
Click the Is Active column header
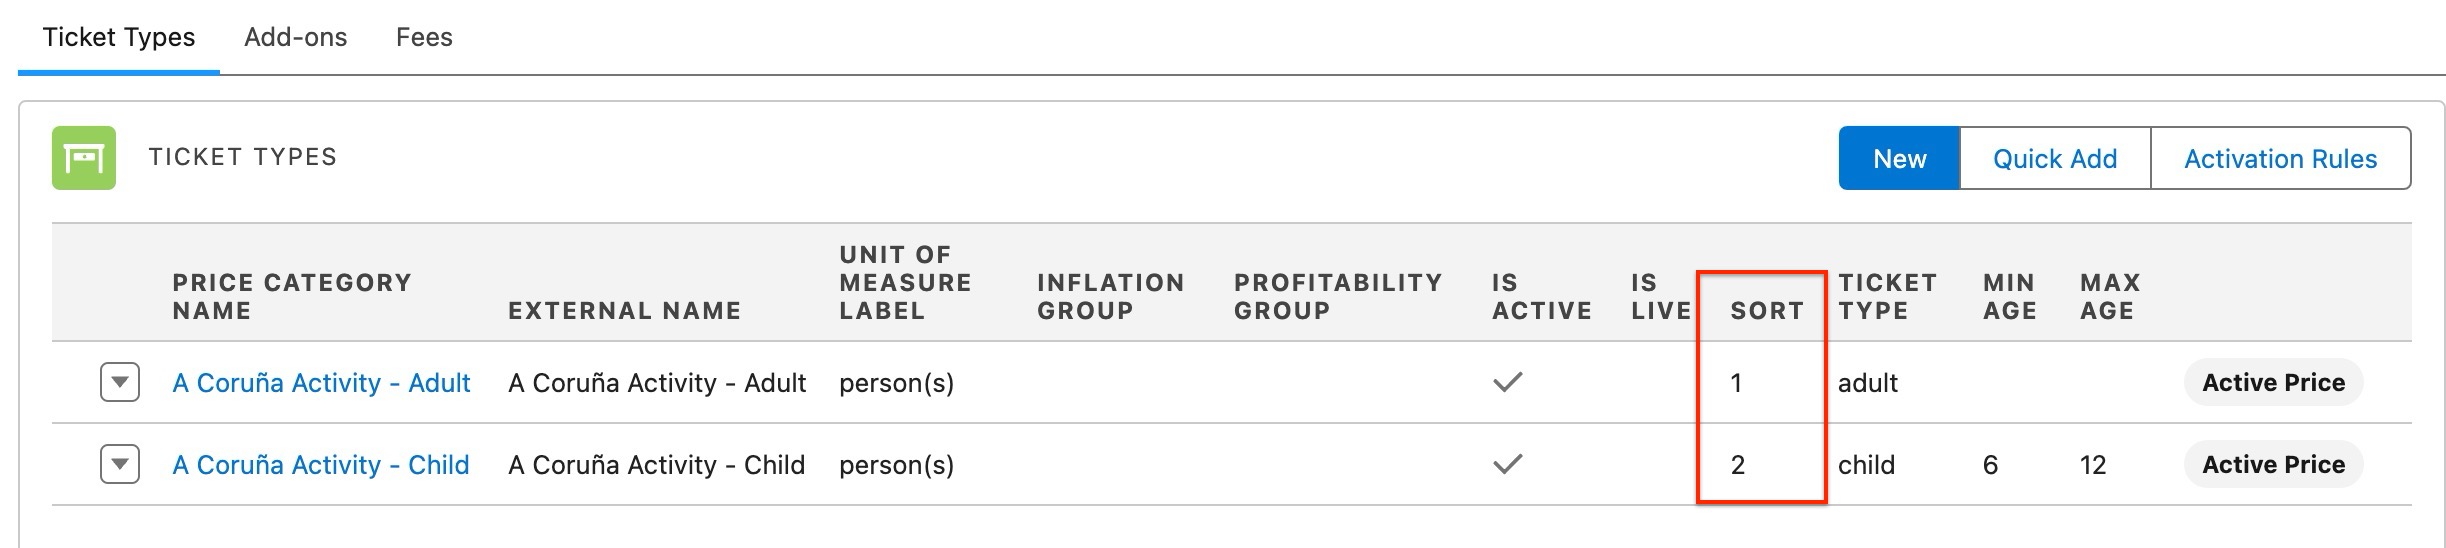1540,296
